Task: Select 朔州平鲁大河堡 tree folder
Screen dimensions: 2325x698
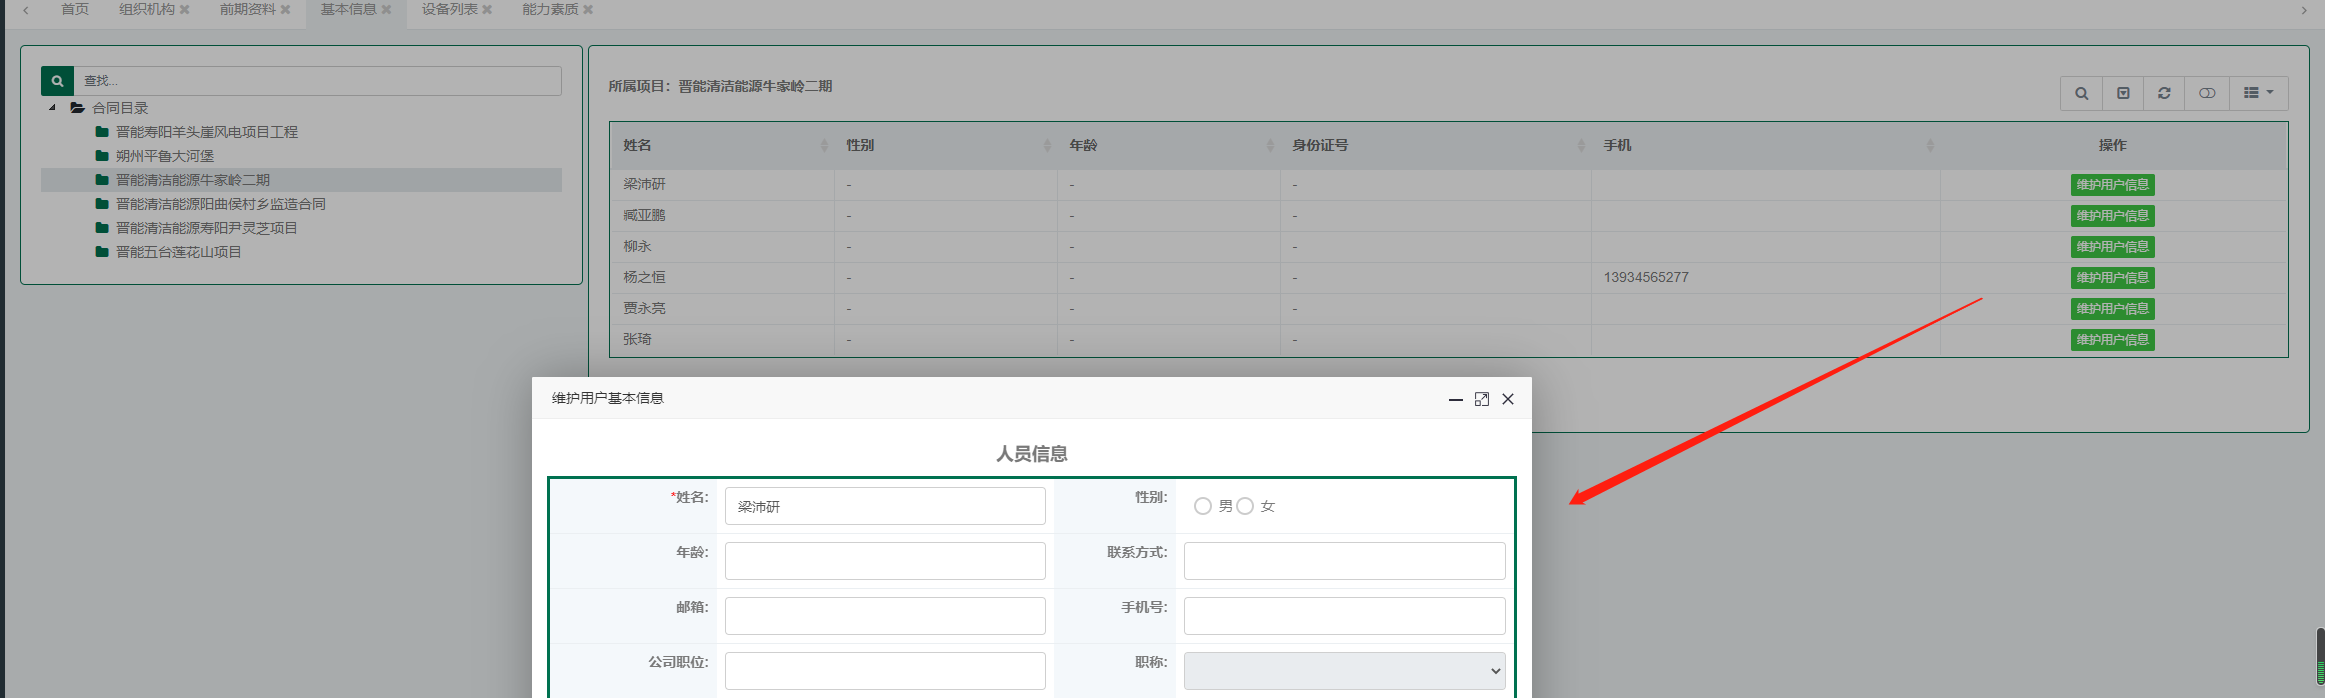Action: pyautogui.click(x=164, y=156)
